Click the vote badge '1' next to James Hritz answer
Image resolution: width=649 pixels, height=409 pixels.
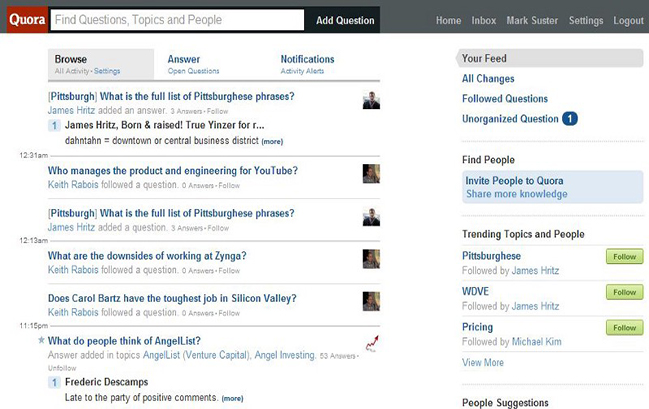[x=54, y=125]
